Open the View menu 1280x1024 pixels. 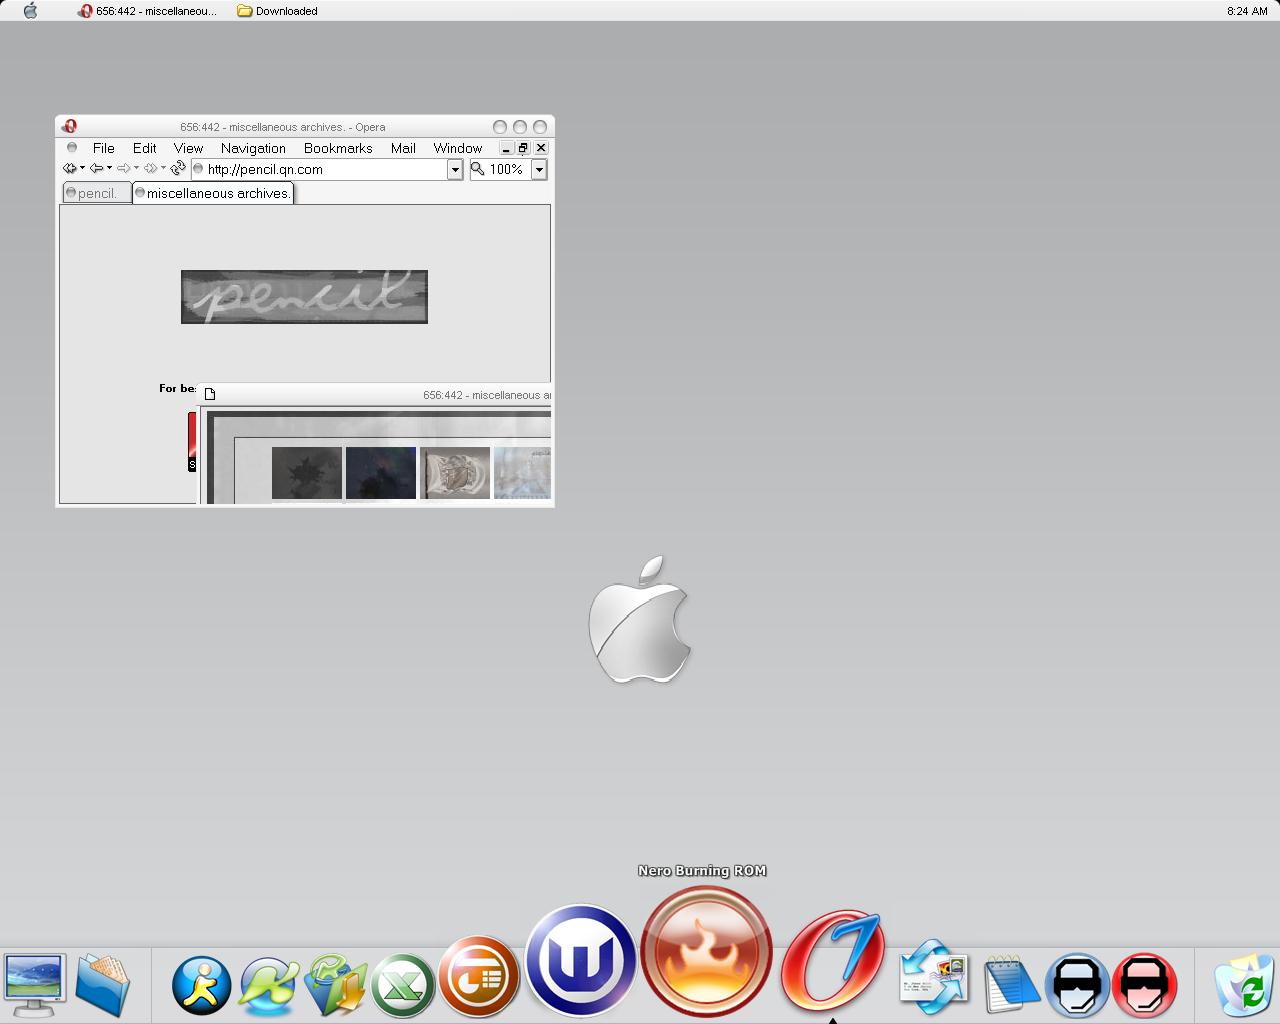188,148
